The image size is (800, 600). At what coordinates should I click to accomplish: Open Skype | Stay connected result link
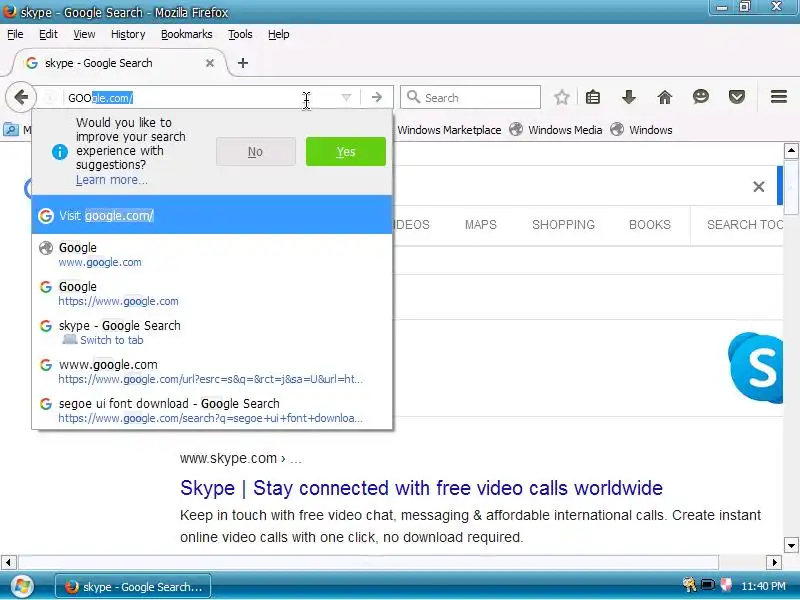pyautogui.click(x=421, y=488)
